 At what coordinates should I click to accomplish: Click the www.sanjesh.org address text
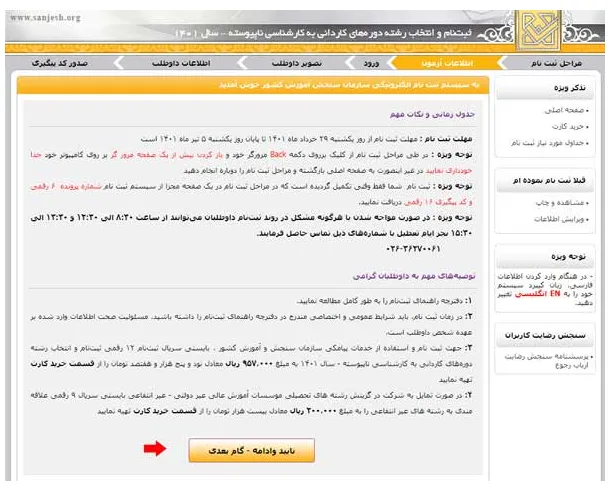45,18
